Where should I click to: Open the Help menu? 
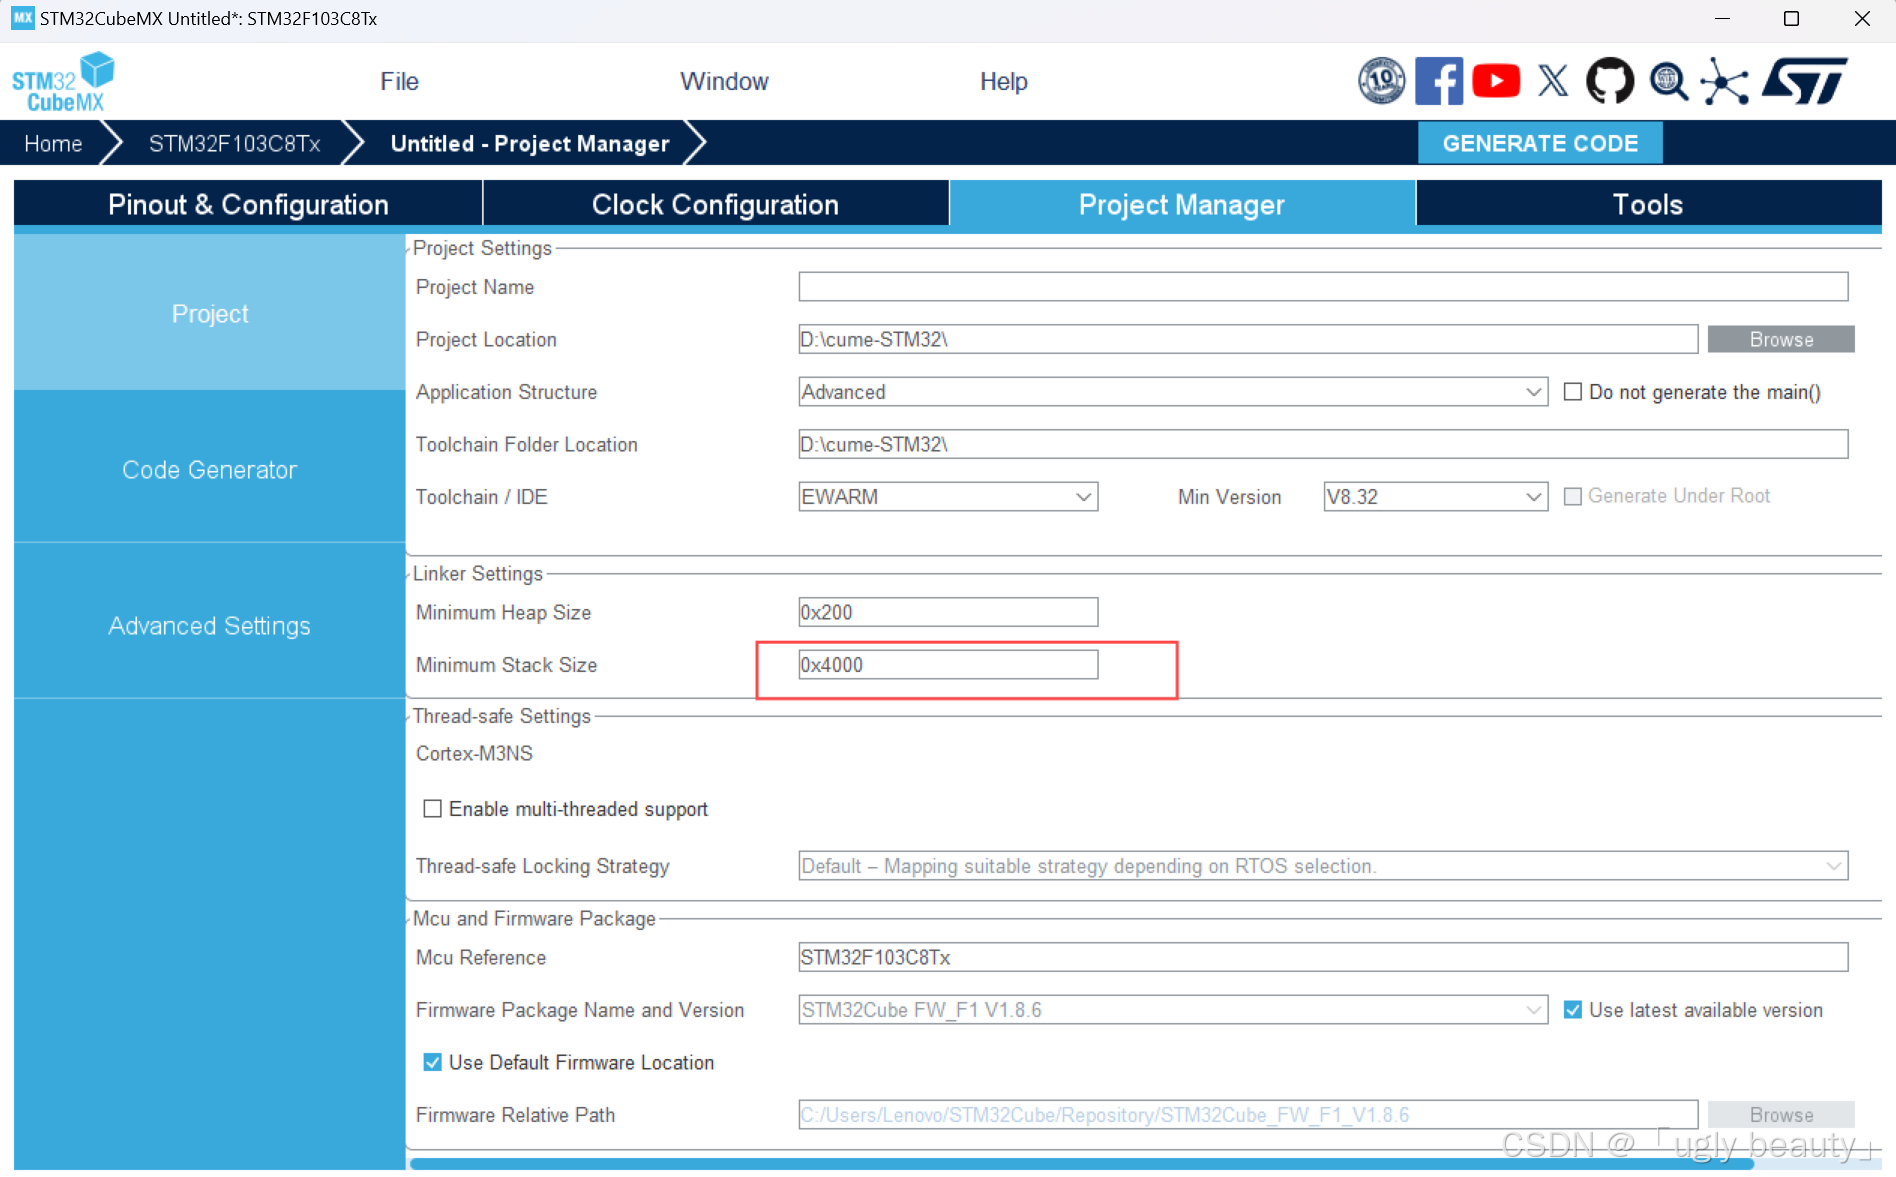(1003, 82)
